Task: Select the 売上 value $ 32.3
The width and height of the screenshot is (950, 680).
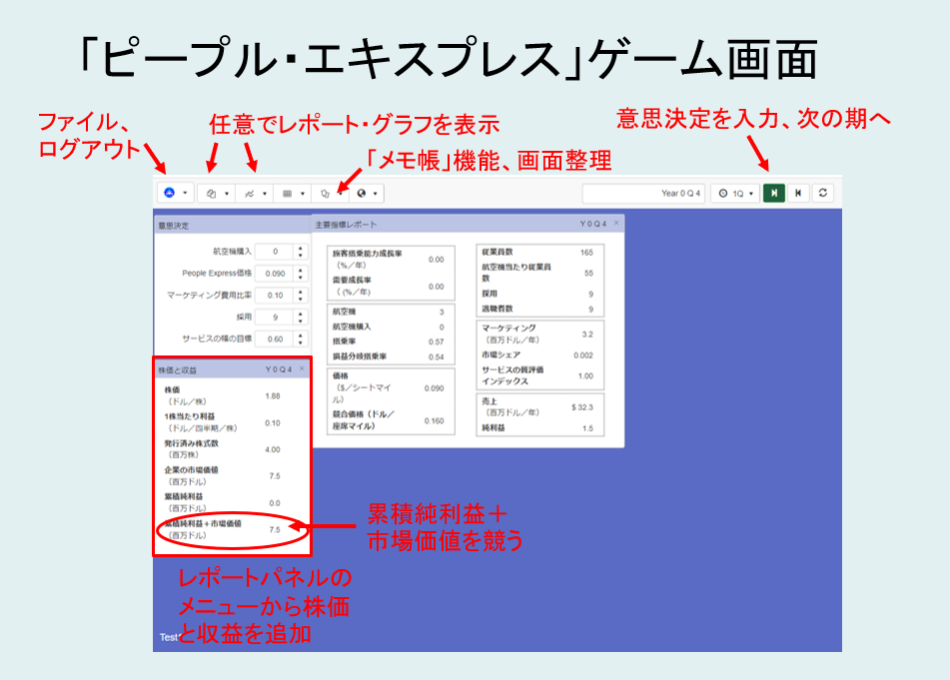Action: pos(582,407)
